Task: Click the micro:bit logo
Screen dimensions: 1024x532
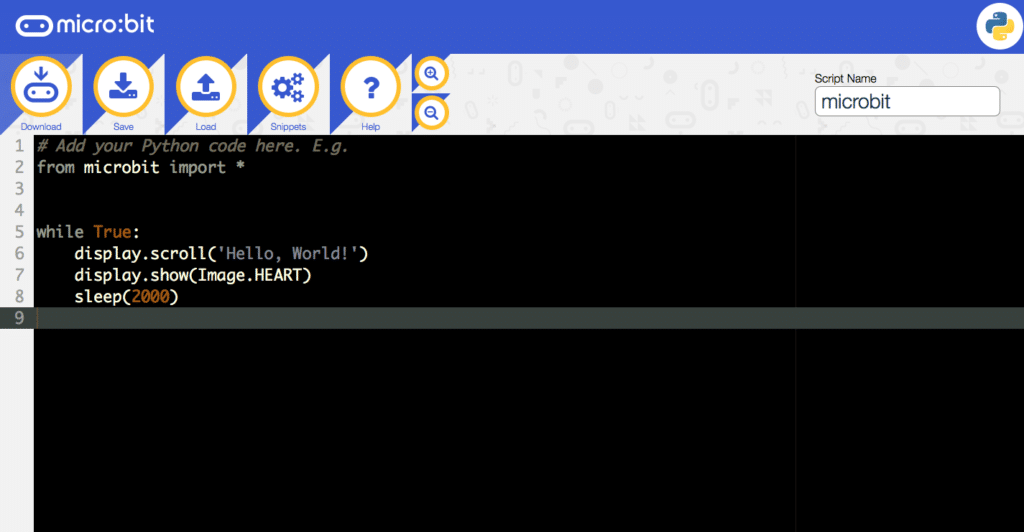Action: click(85, 25)
